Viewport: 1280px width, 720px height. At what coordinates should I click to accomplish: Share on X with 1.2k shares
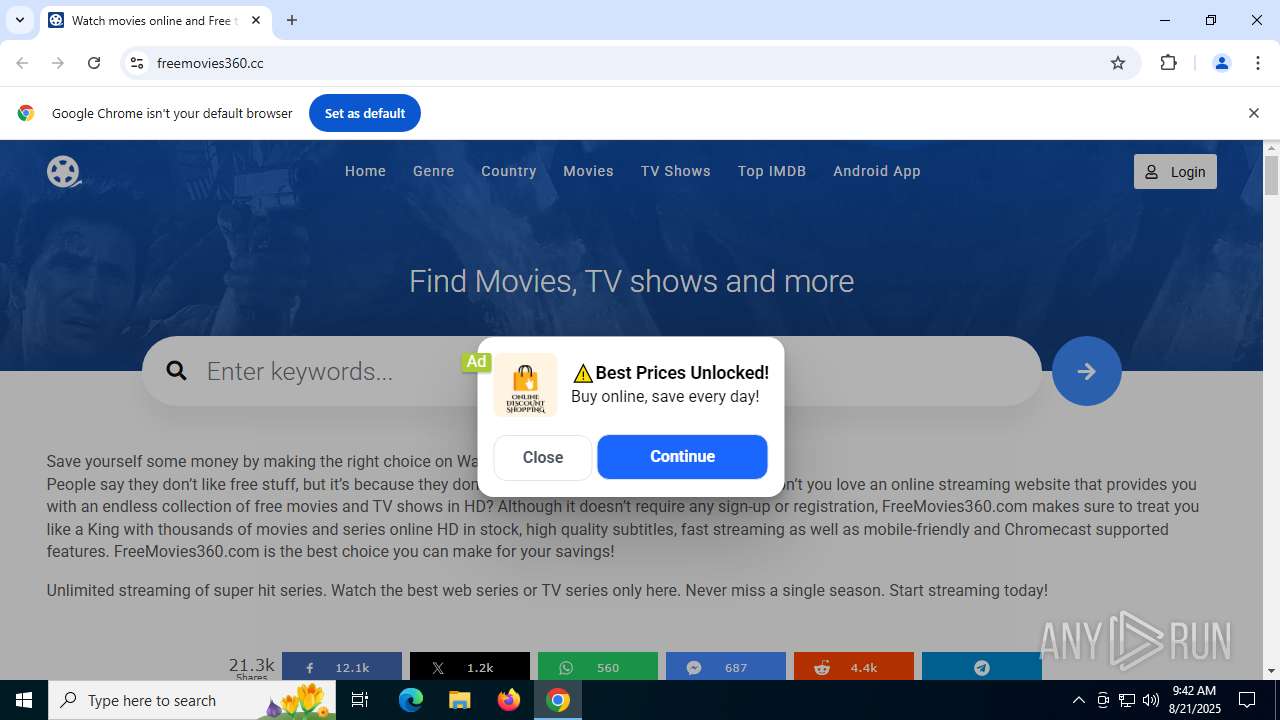coord(470,667)
